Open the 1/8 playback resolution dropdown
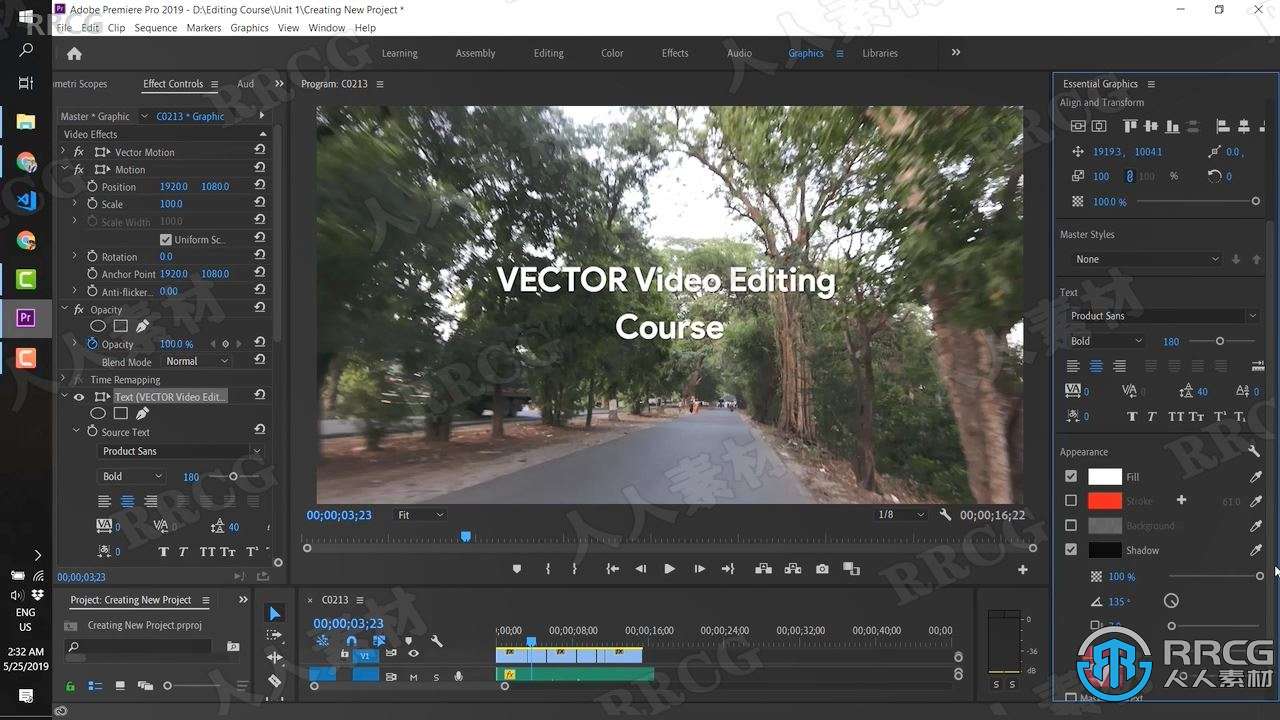Viewport: 1280px width, 720px height. click(x=900, y=515)
